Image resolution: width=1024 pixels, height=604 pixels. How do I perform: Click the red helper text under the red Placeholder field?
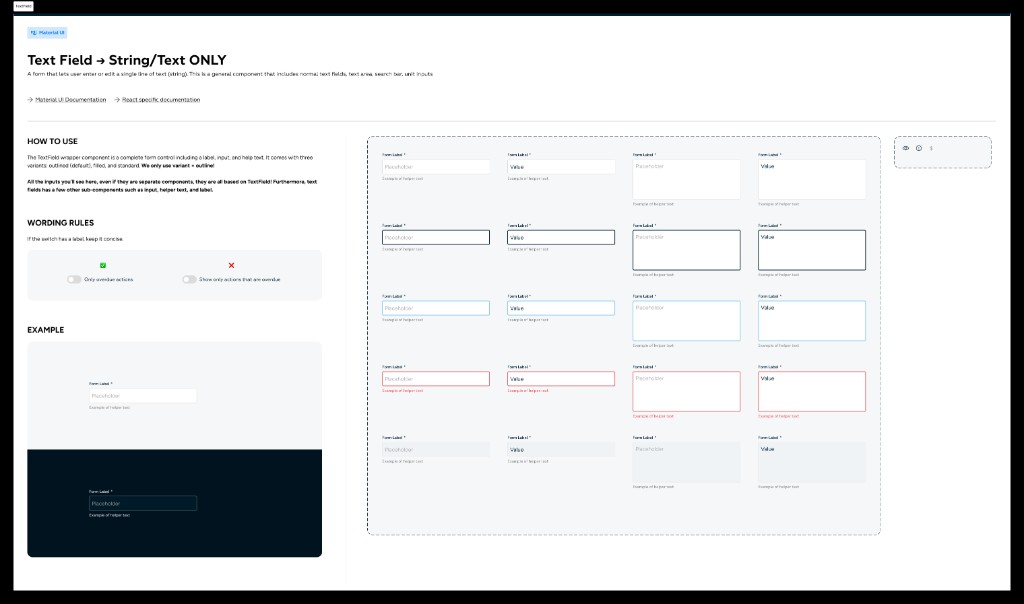(402, 390)
